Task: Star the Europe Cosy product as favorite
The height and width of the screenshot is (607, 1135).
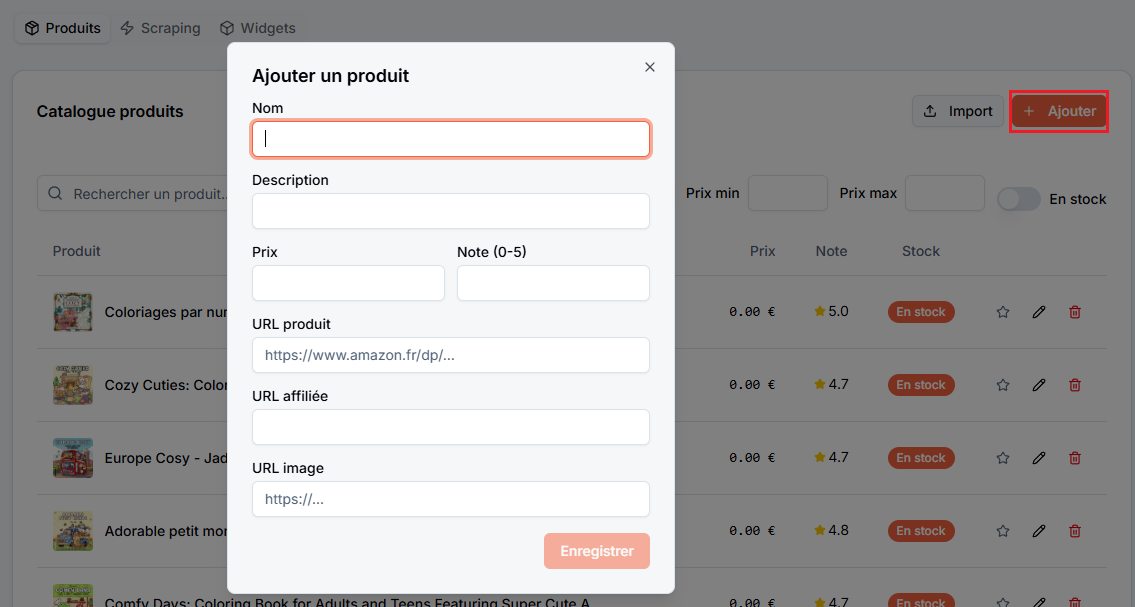Action: [1003, 458]
